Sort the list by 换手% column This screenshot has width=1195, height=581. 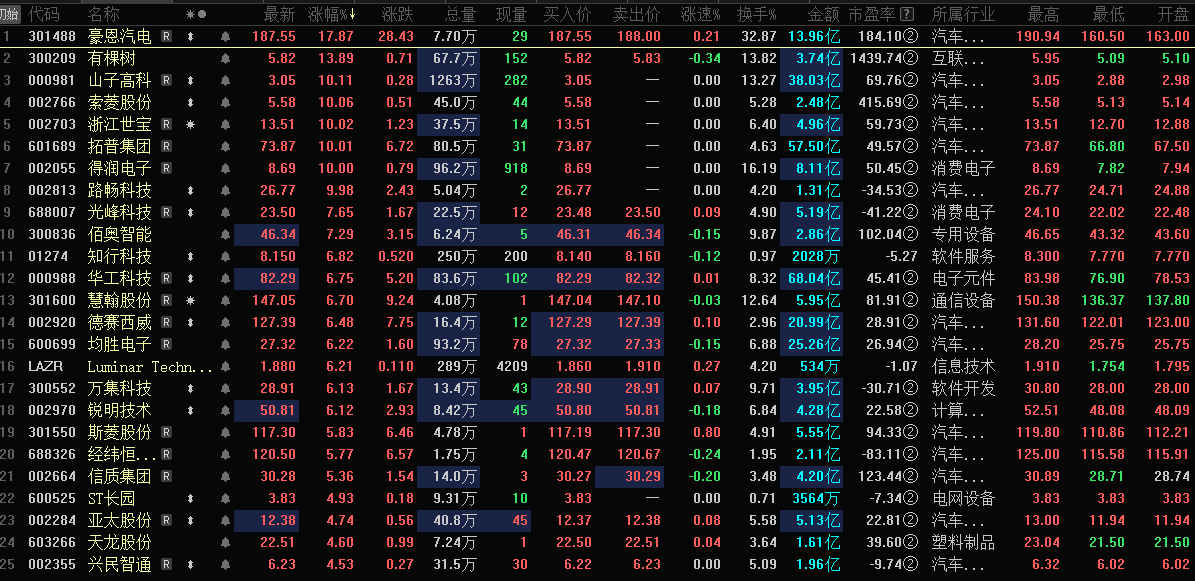(x=756, y=15)
